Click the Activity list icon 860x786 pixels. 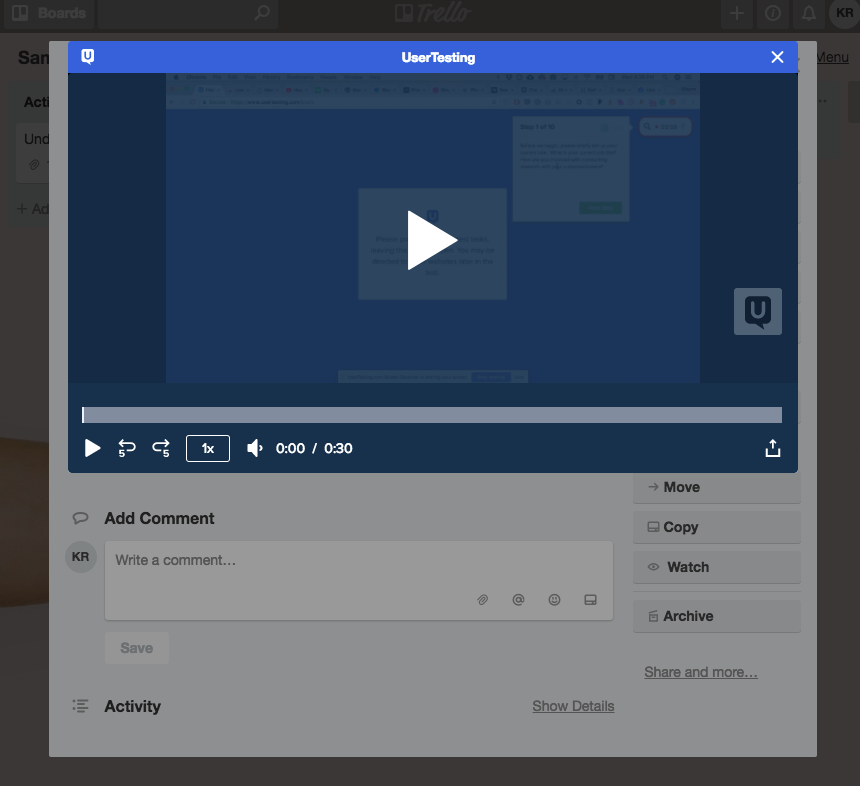click(x=81, y=705)
